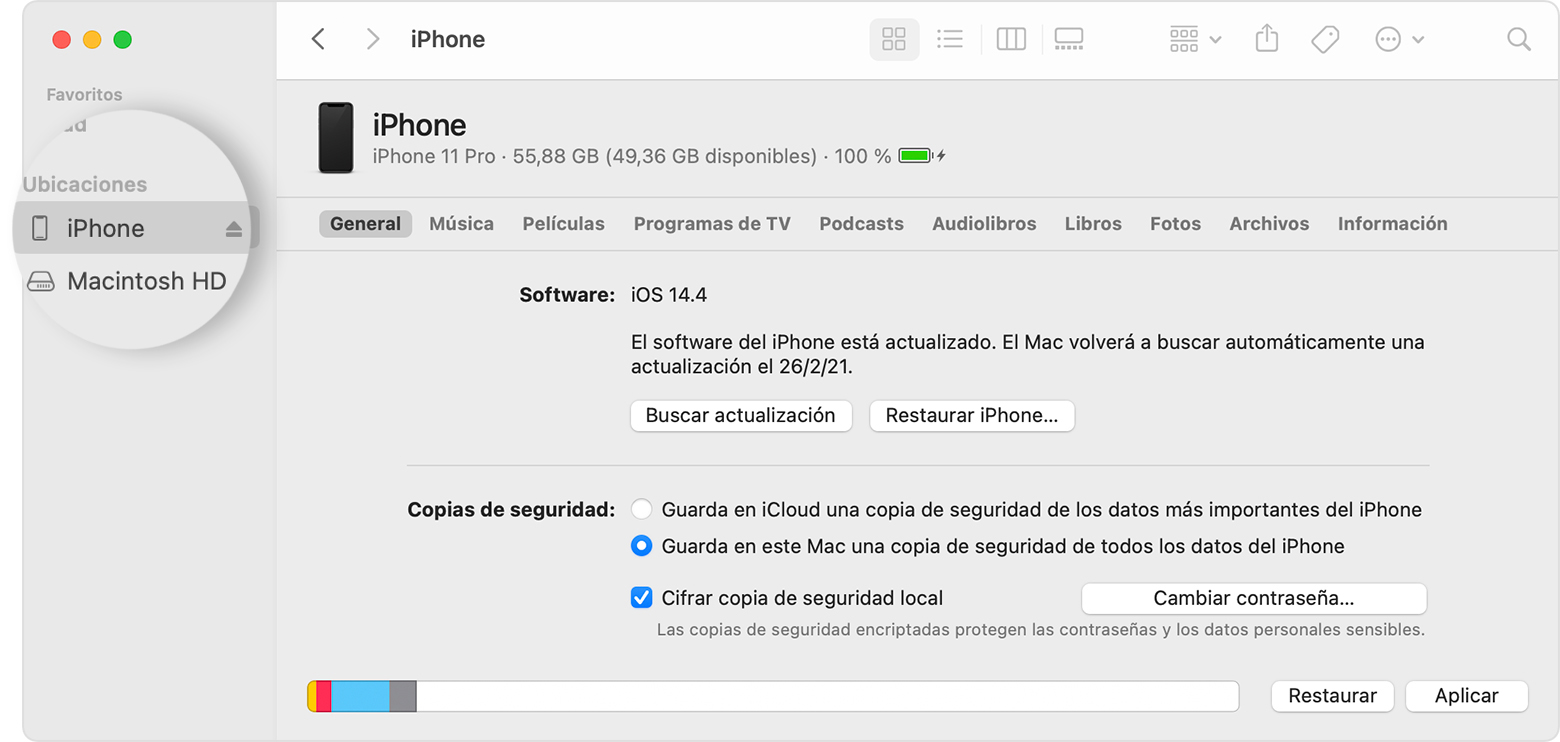The height and width of the screenshot is (742, 1560).
Task: Eject the iPhone from sidebar
Action: click(x=234, y=229)
